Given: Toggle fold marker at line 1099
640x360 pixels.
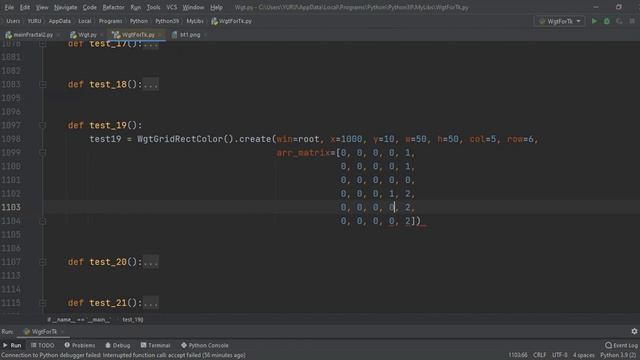Looking at the screenshot, I should pyautogui.click(x=42, y=153).
